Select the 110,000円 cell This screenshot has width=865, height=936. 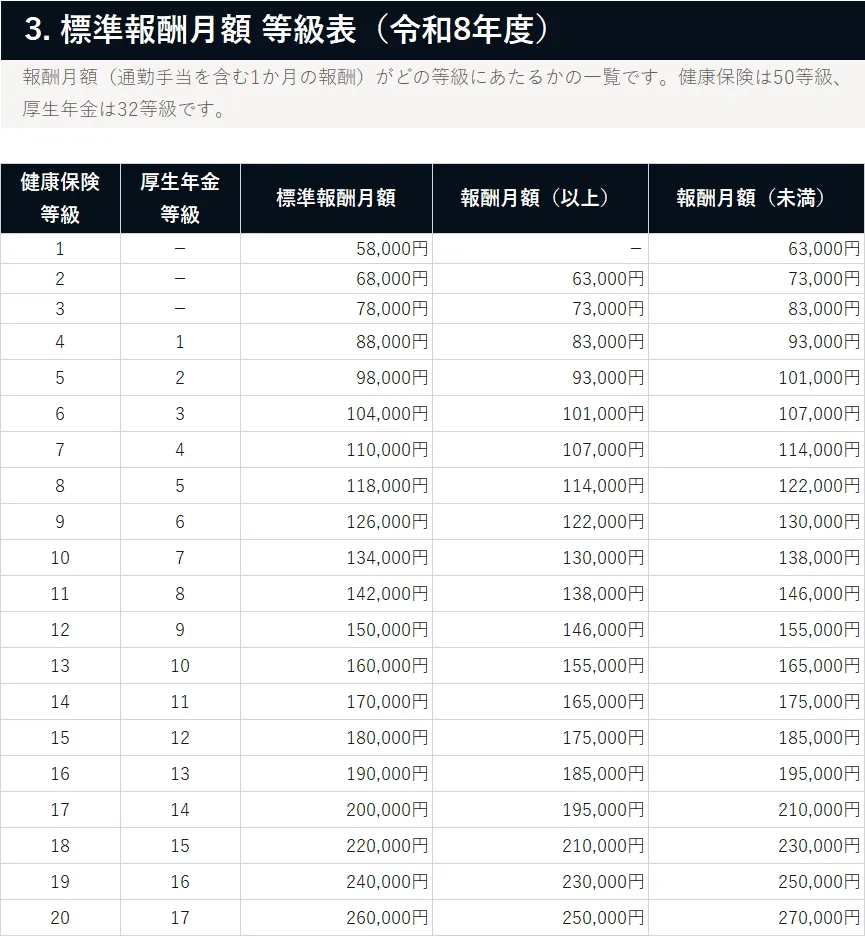[x=336, y=449]
